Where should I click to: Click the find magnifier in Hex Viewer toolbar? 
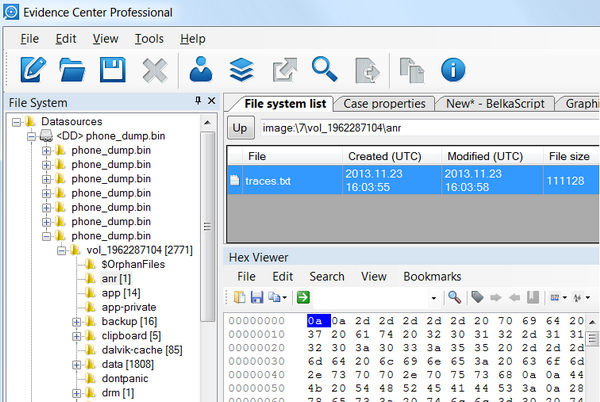454,297
